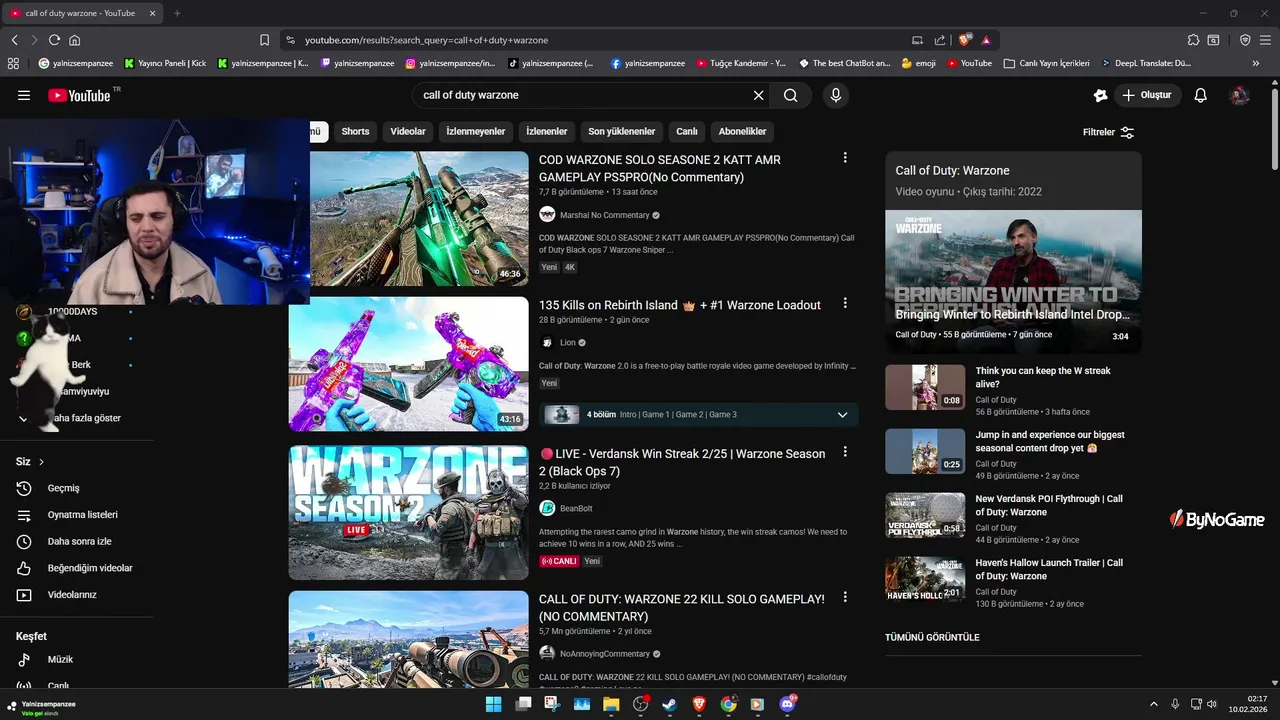Open the Filtreler filter options
Viewport: 1280px width, 720px height.
[x=1108, y=132]
